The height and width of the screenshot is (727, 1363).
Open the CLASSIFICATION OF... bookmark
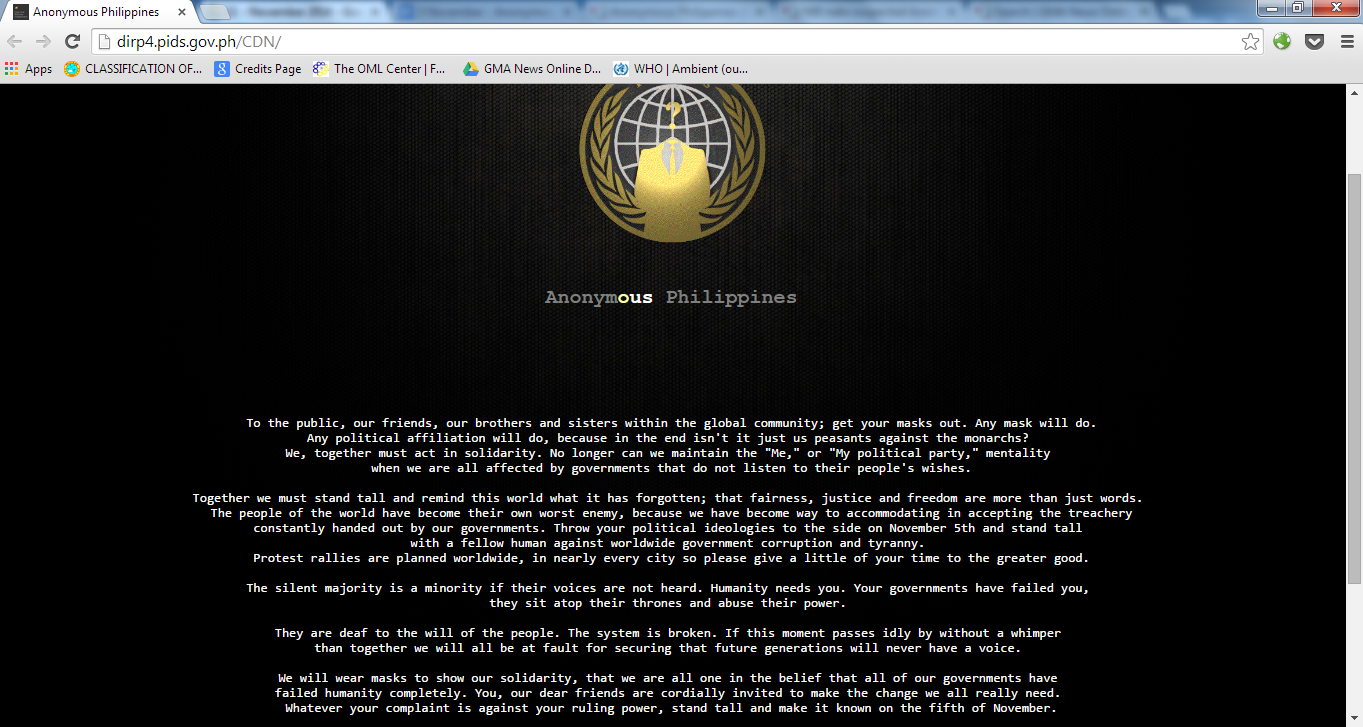[133, 69]
